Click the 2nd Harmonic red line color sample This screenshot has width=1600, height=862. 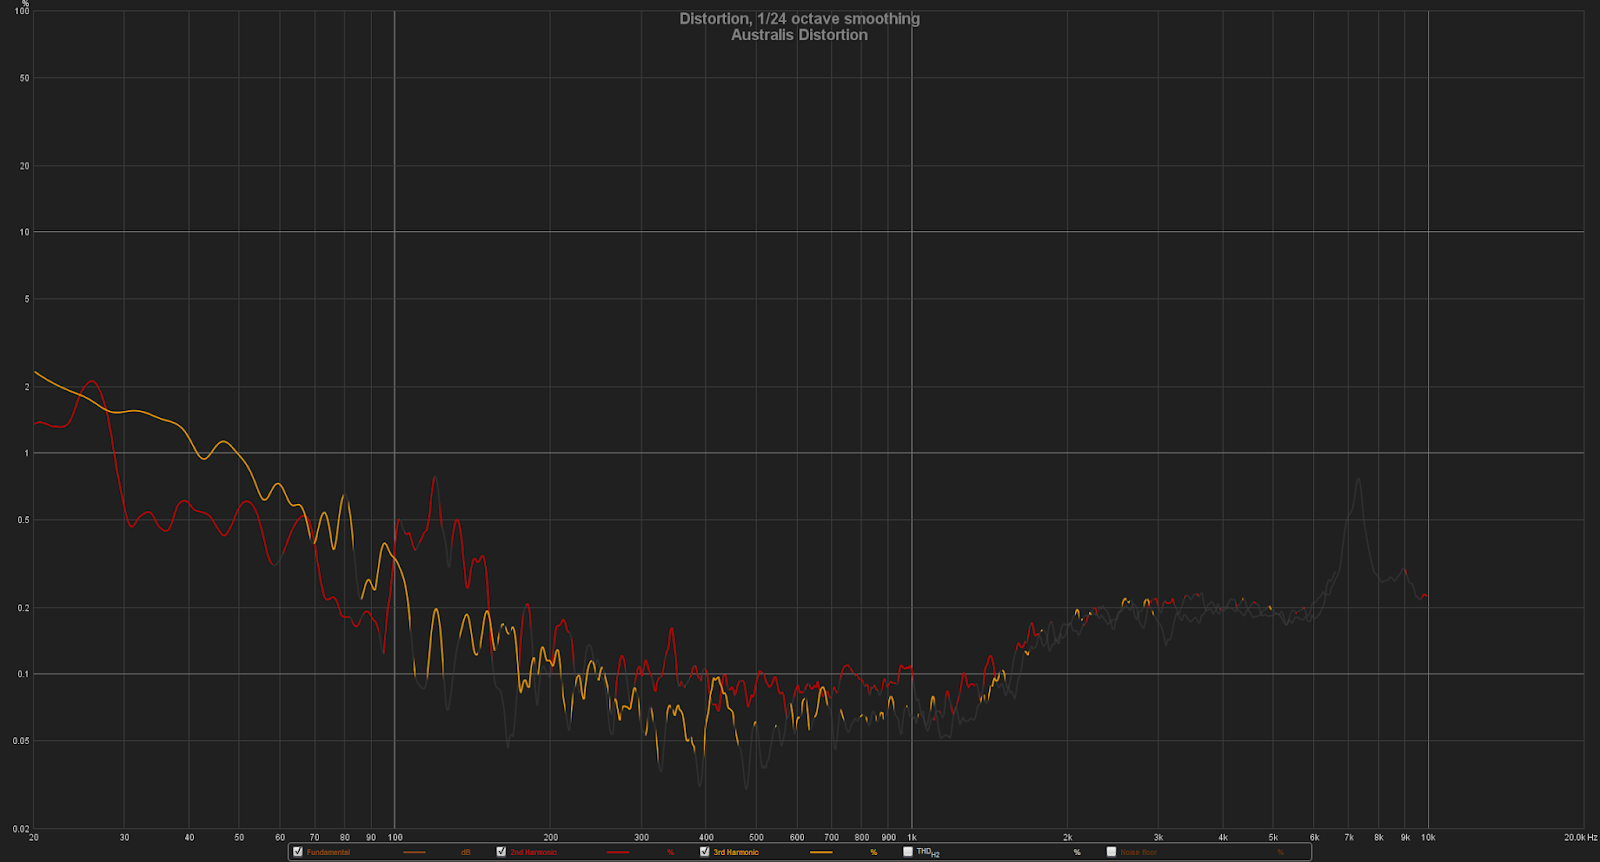(x=618, y=852)
